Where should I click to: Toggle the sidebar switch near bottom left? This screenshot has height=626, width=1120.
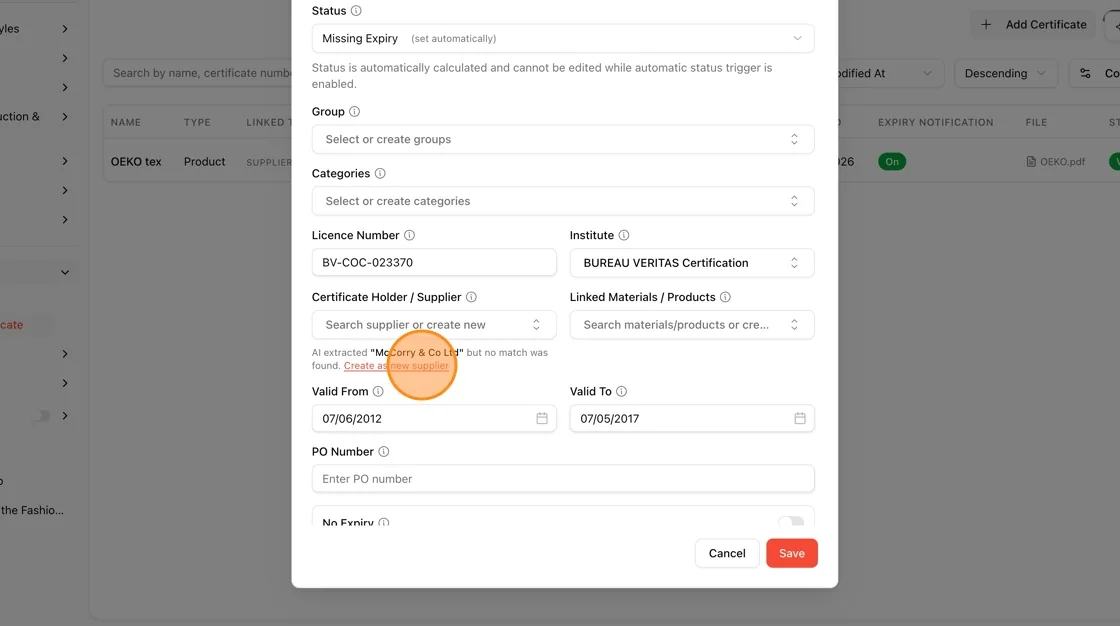(41, 415)
